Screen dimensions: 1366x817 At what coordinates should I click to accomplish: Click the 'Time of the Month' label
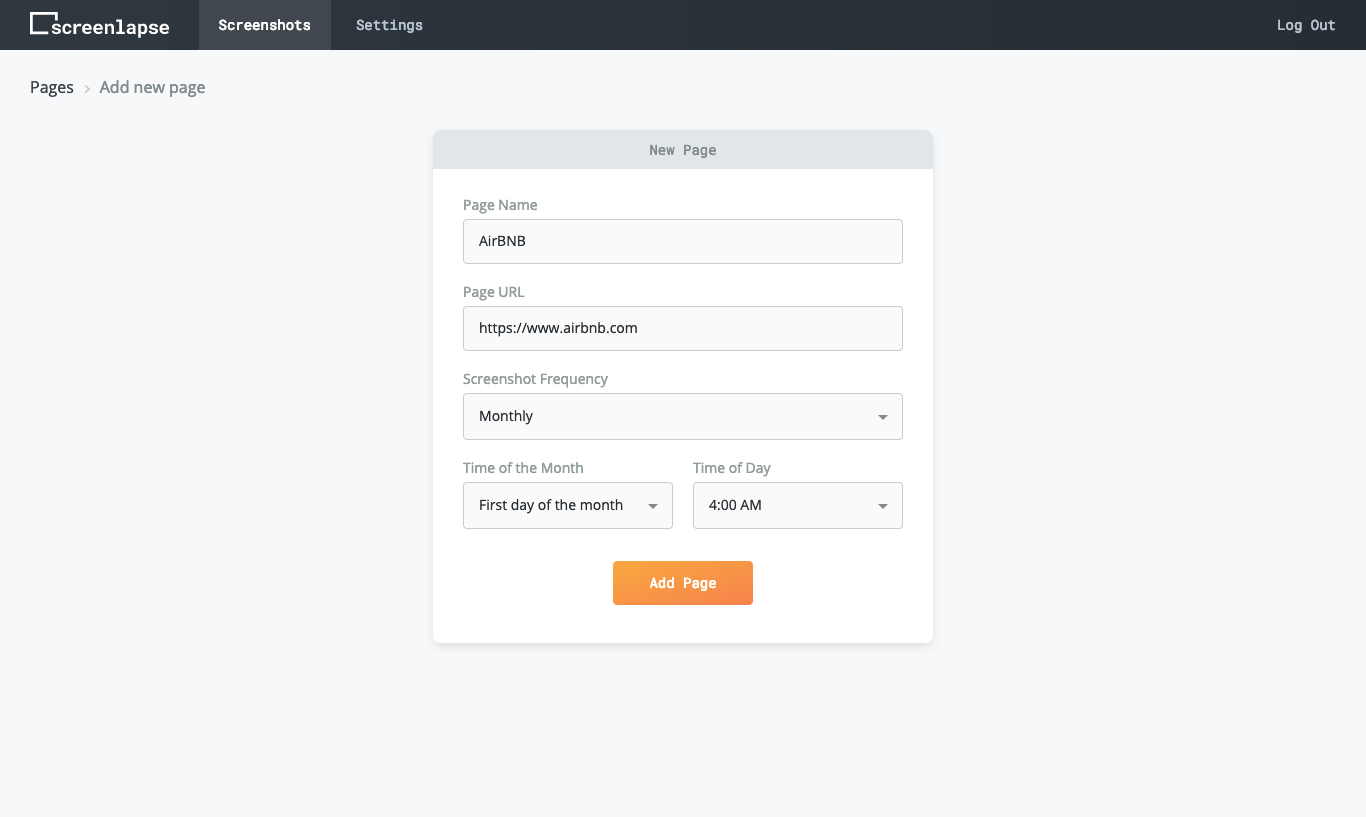[523, 468]
